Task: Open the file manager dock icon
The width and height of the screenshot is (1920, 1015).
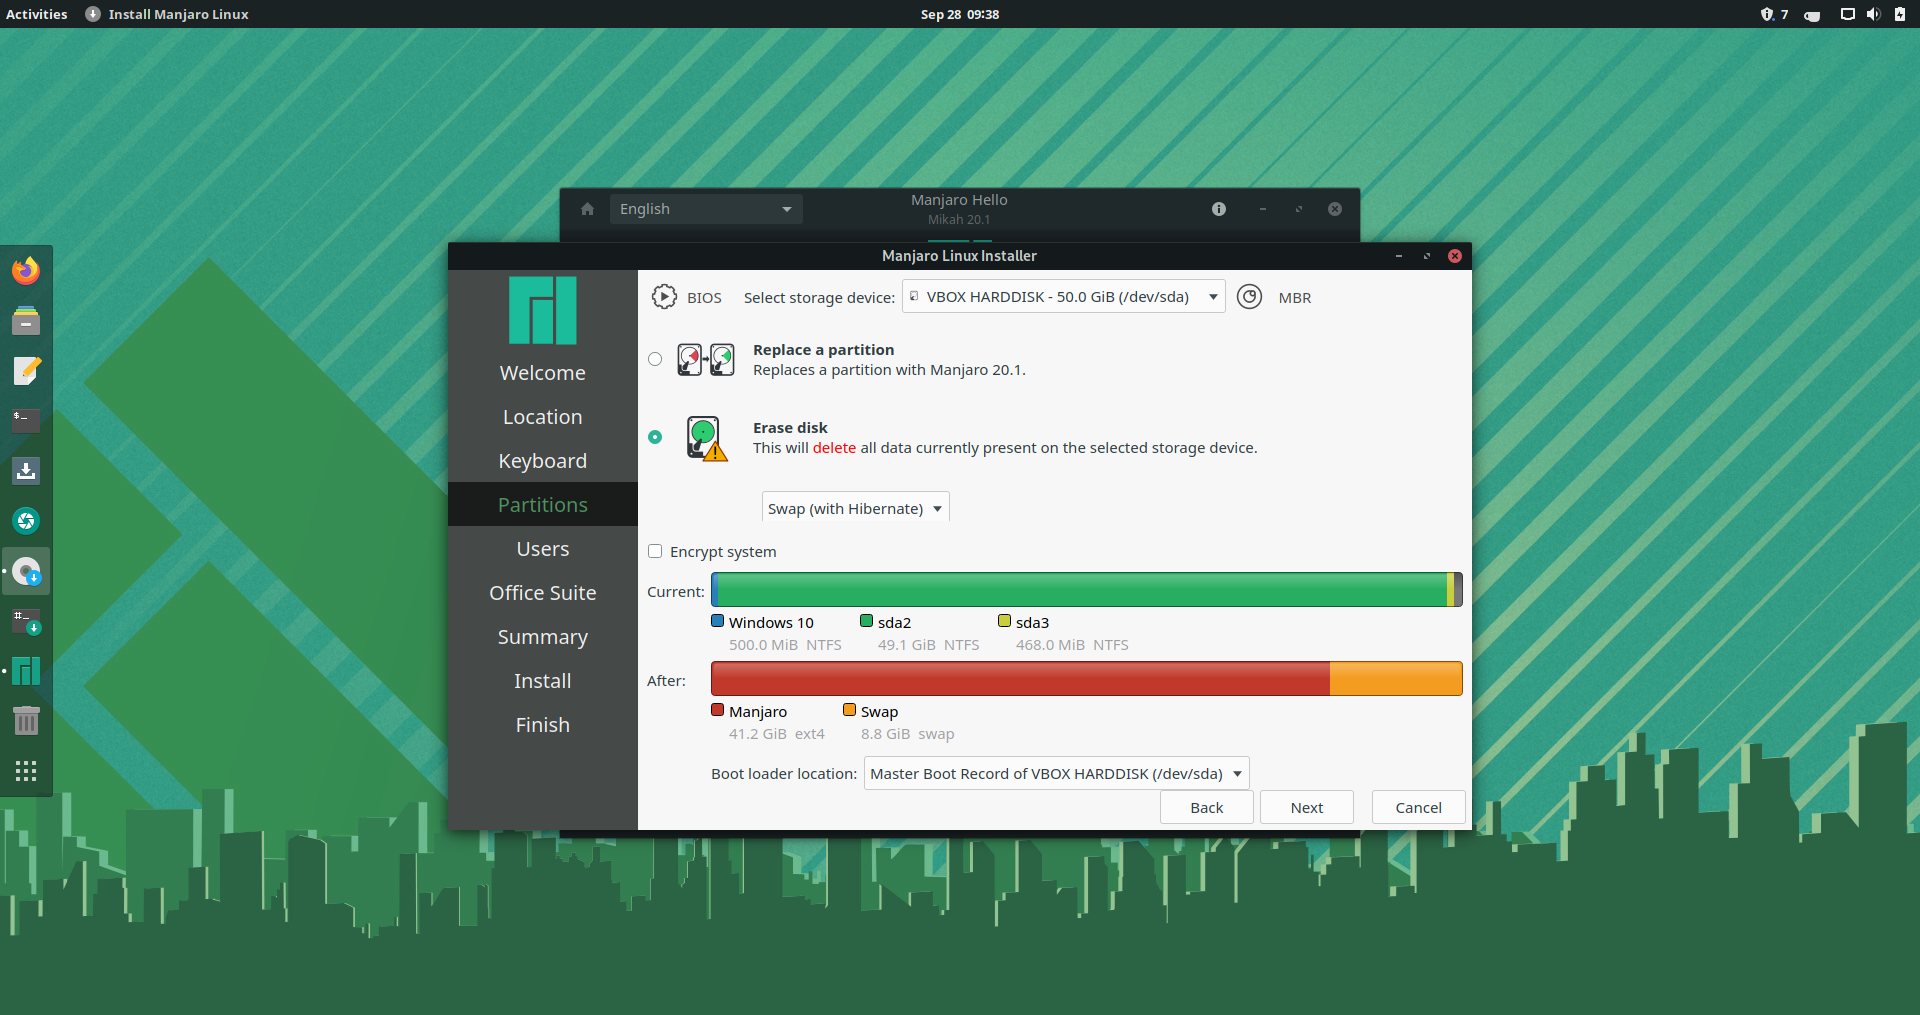Action: coord(26,321)
